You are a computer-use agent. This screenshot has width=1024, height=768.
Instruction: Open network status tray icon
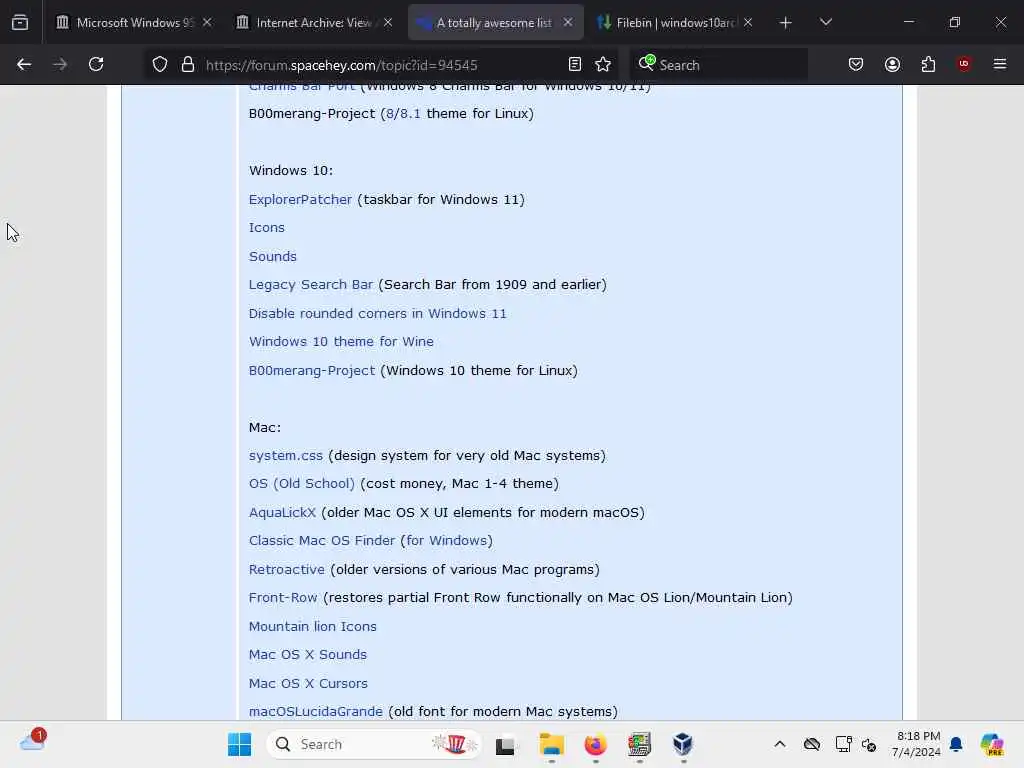click(x=843, y=744)
